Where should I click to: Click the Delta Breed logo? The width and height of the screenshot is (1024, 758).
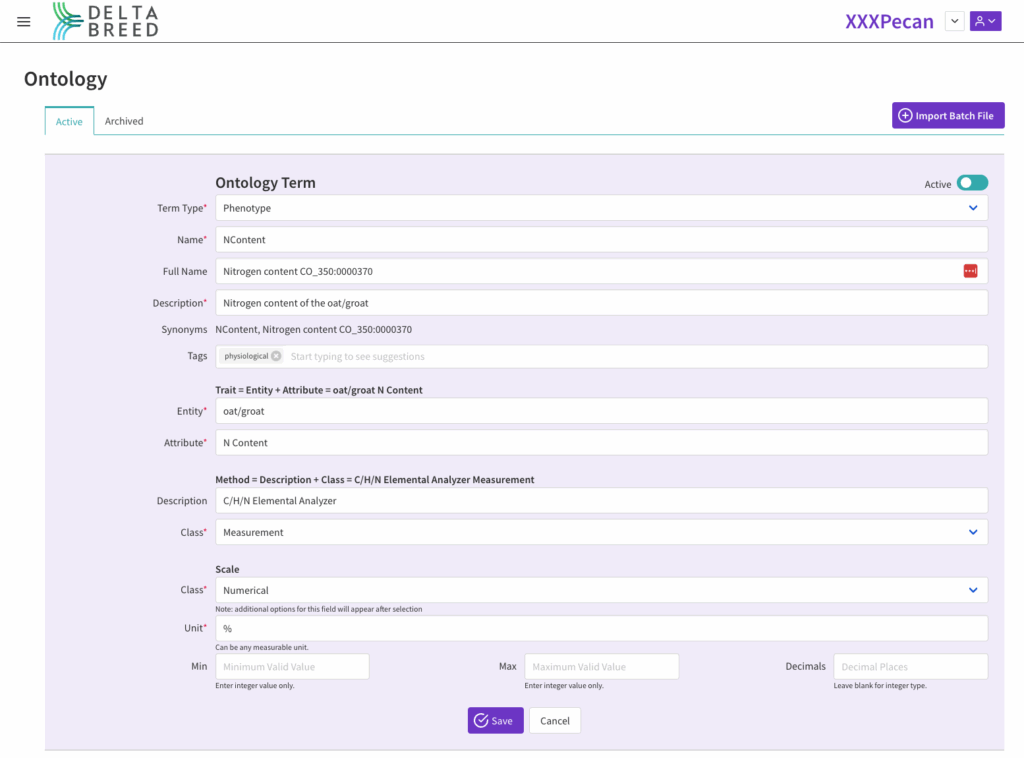(x=106, y=21)
